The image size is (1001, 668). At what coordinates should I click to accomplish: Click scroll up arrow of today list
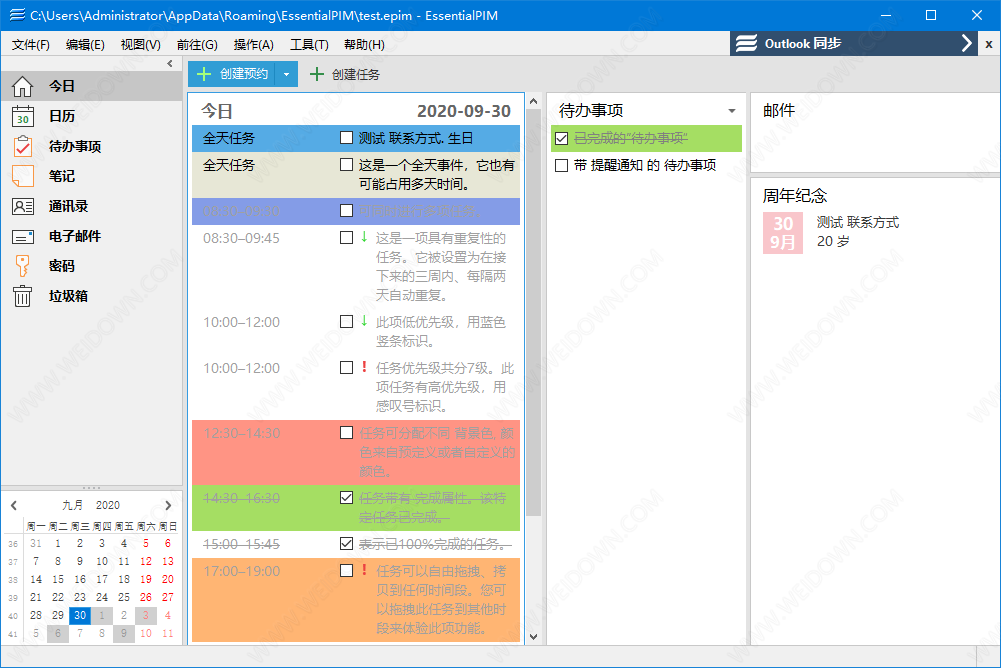(x=534, y=102)
